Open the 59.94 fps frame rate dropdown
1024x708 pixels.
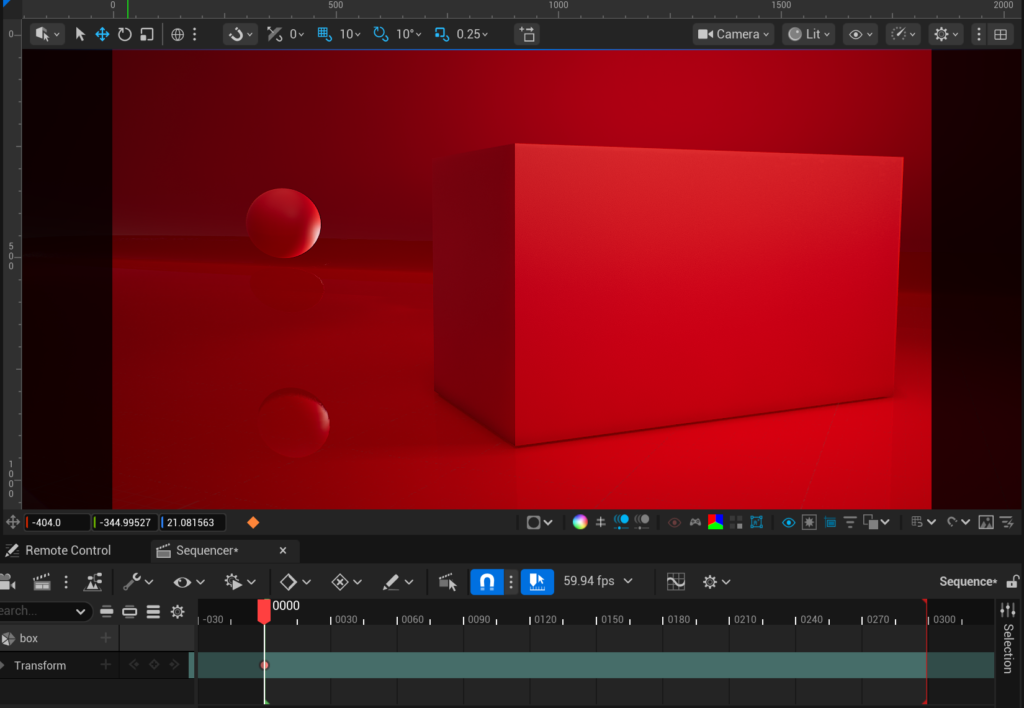[x=598, y=581]
